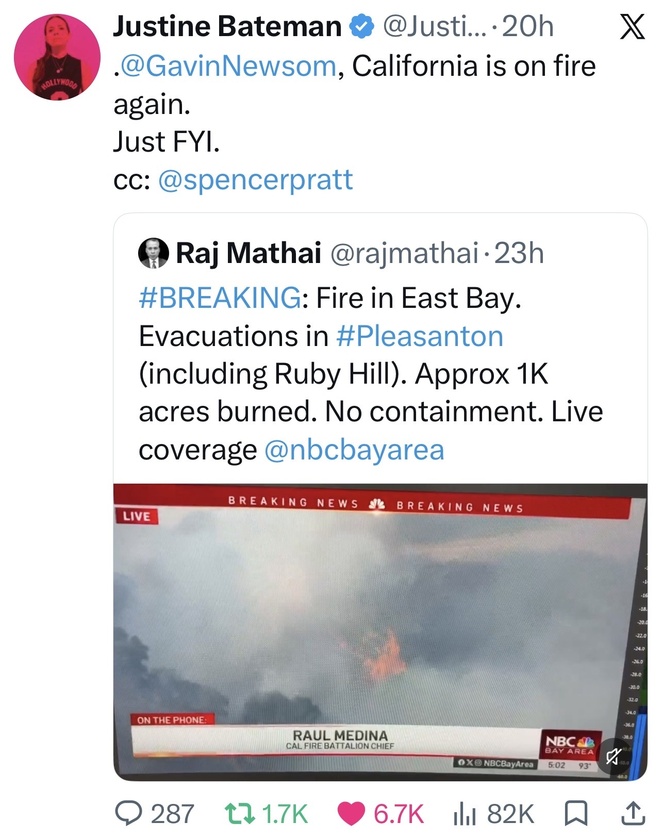Open the 20h post timestamp
Screen dimensions: 662x839
528,27
